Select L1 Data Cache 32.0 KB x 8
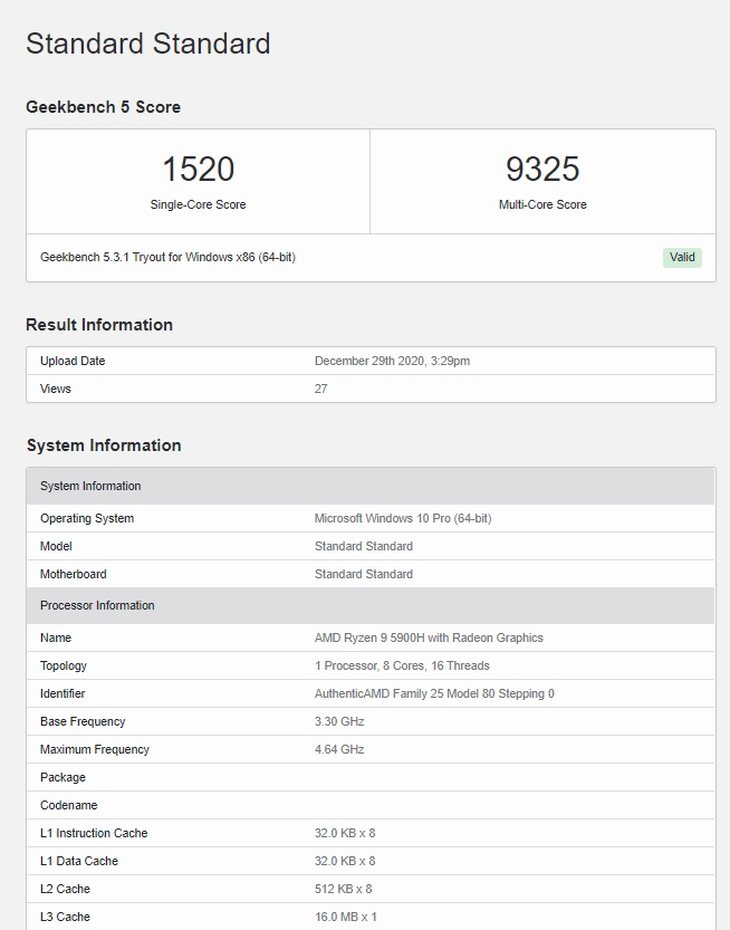730x930 pixels. (345, 861)
